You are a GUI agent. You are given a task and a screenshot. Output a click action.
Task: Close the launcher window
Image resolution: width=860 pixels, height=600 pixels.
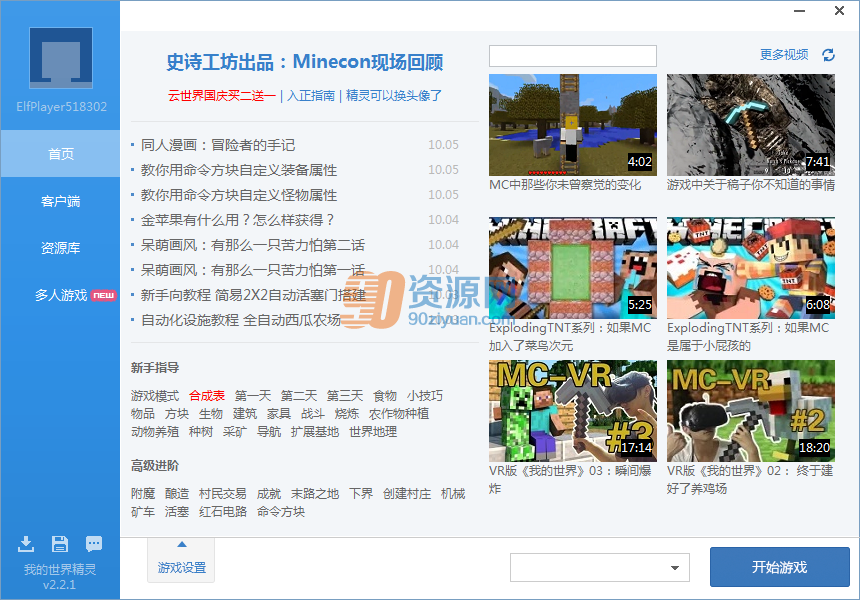click(839, 11)
